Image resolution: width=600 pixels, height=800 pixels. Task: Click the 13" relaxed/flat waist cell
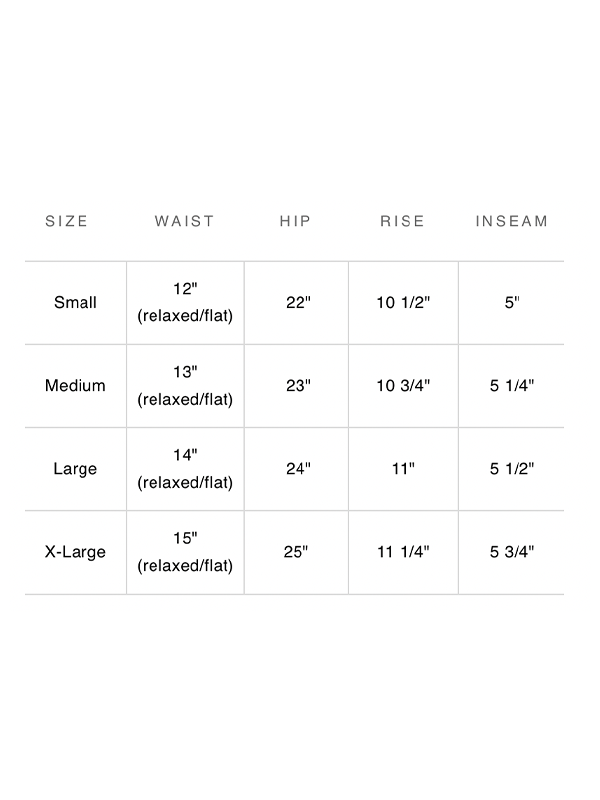(x=185, y=386)
